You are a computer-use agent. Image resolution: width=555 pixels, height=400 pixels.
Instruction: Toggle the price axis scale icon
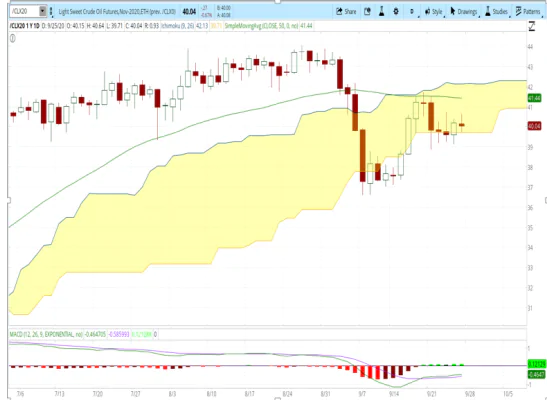(x=532, y=27)
